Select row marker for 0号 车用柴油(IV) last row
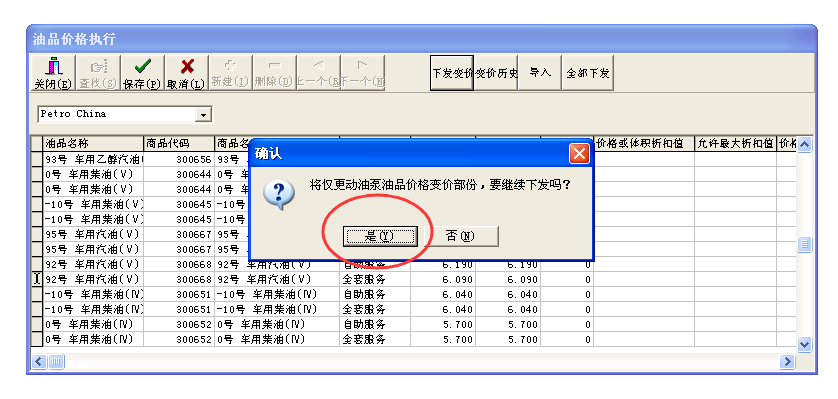The height and width of the screenshot is (399, 838). pos(36,339)
